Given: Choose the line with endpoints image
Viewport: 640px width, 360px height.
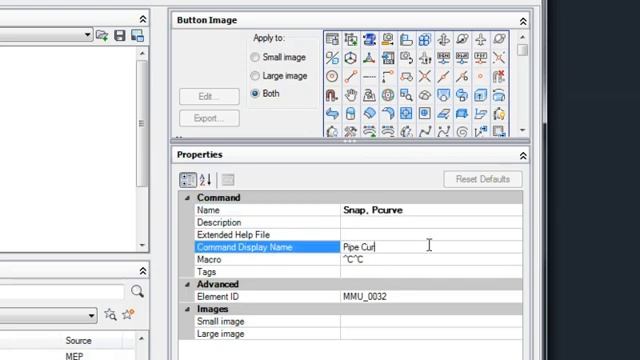Looking at the screenshot, I should coord(351,76).
